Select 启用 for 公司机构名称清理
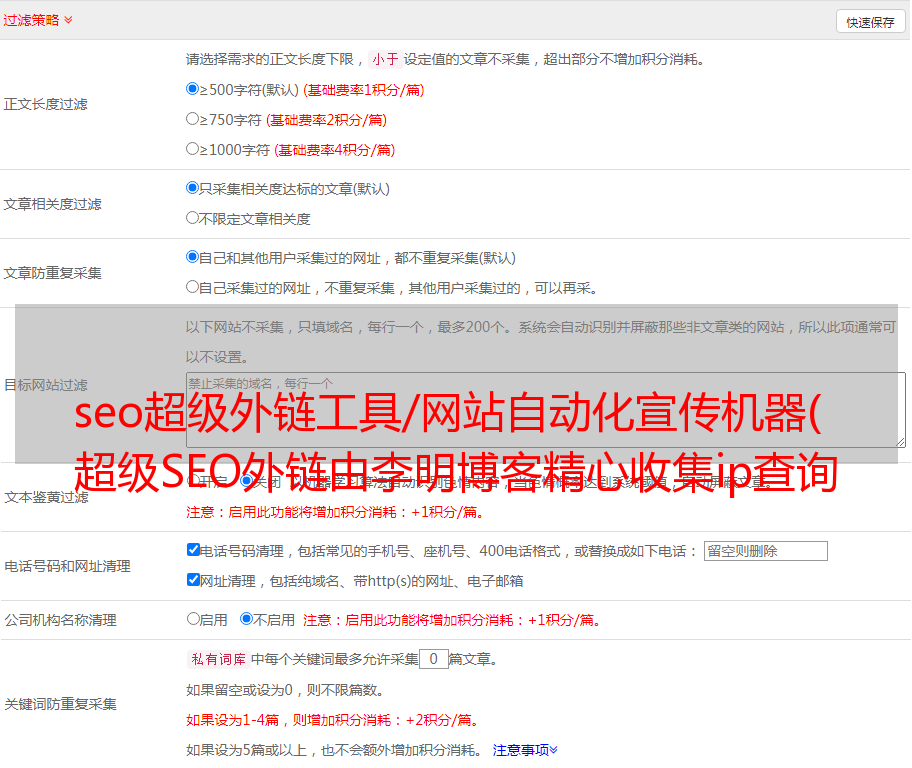The image size is (912, 768). click(193, 619)
